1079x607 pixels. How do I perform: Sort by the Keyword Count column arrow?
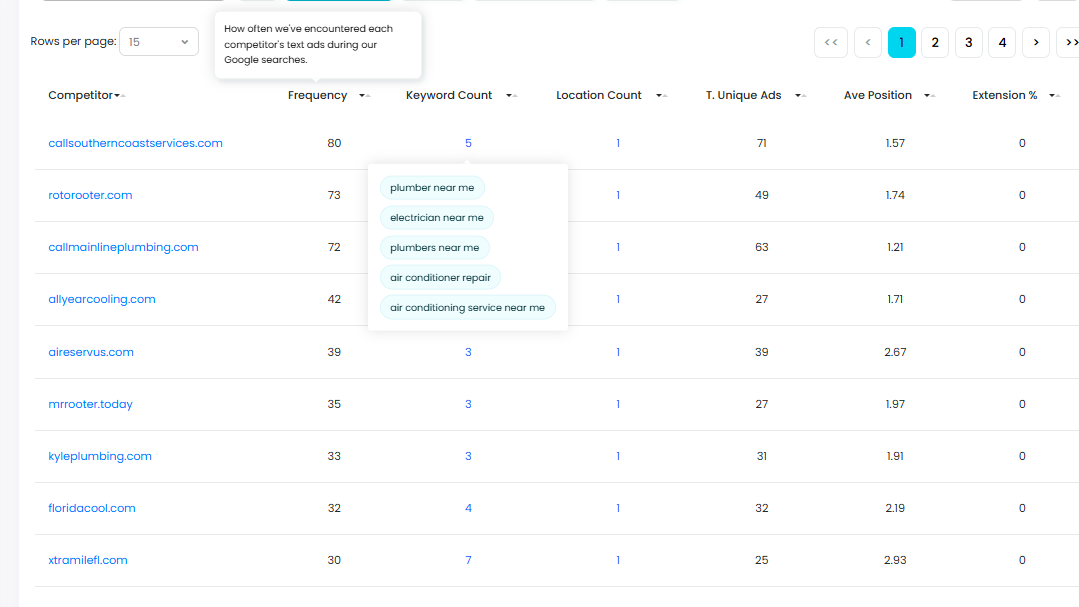511,96
